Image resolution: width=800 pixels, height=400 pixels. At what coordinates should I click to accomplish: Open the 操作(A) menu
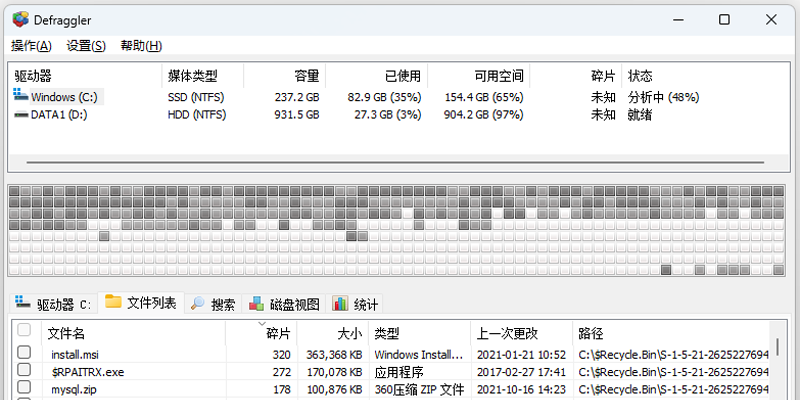pyautogui.click(x=32, y=46)
